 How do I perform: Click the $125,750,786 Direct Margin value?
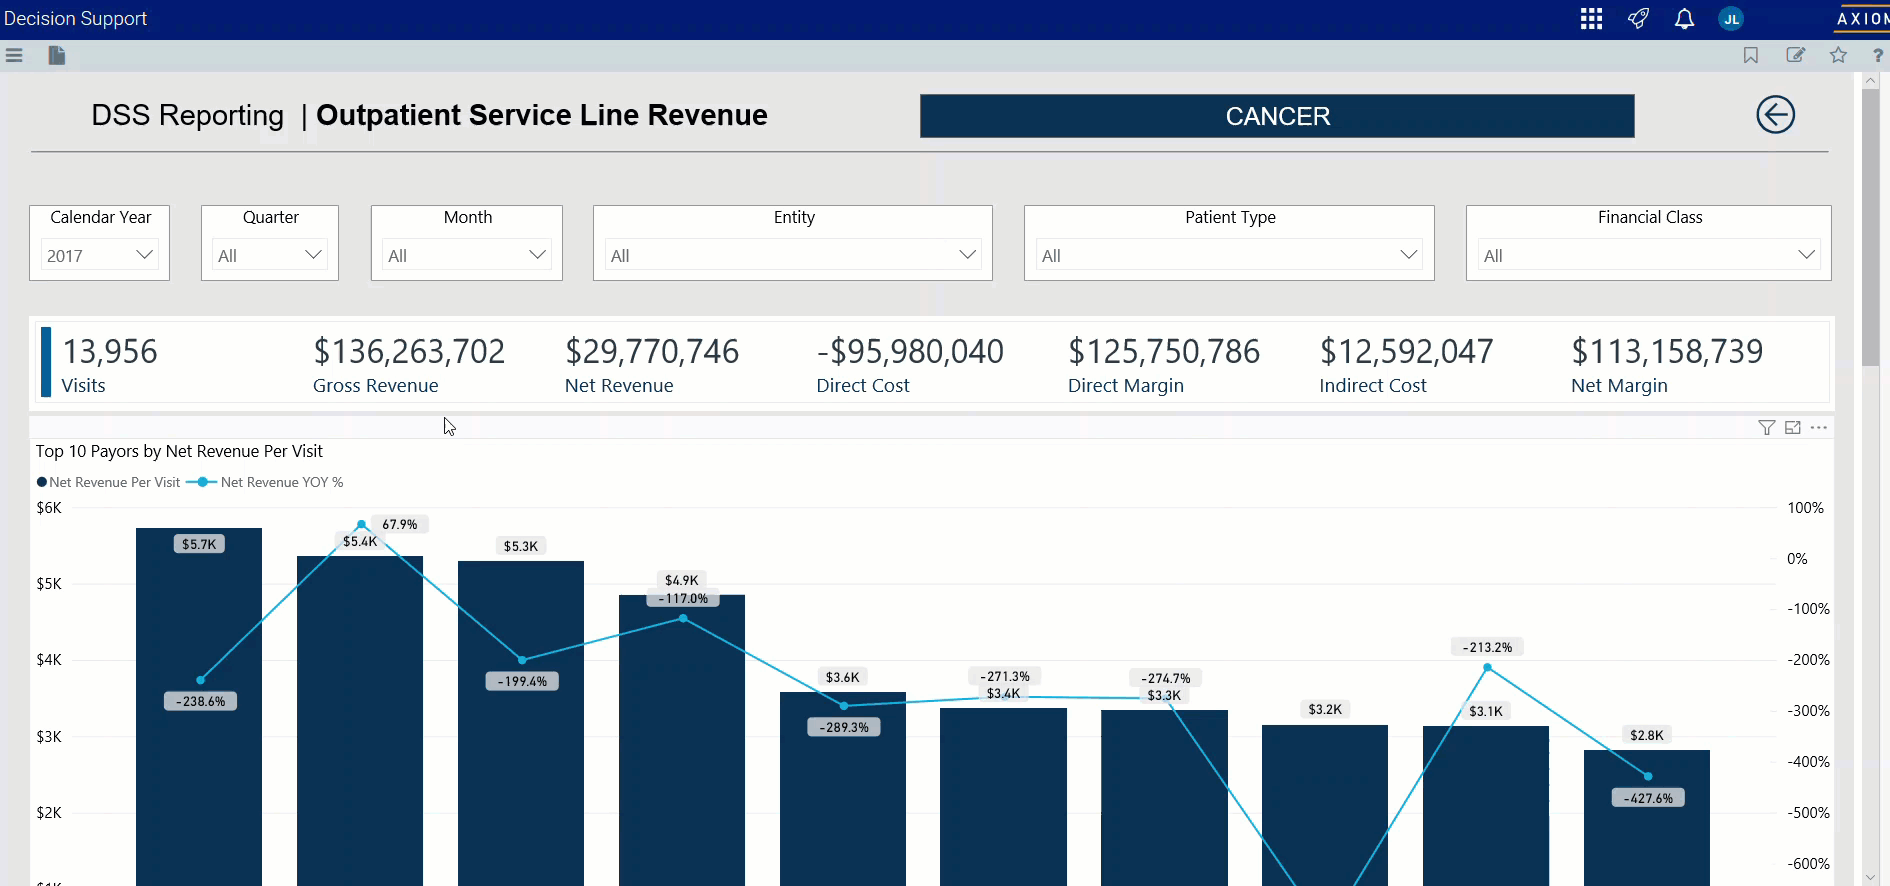[x=1164, y=351]
